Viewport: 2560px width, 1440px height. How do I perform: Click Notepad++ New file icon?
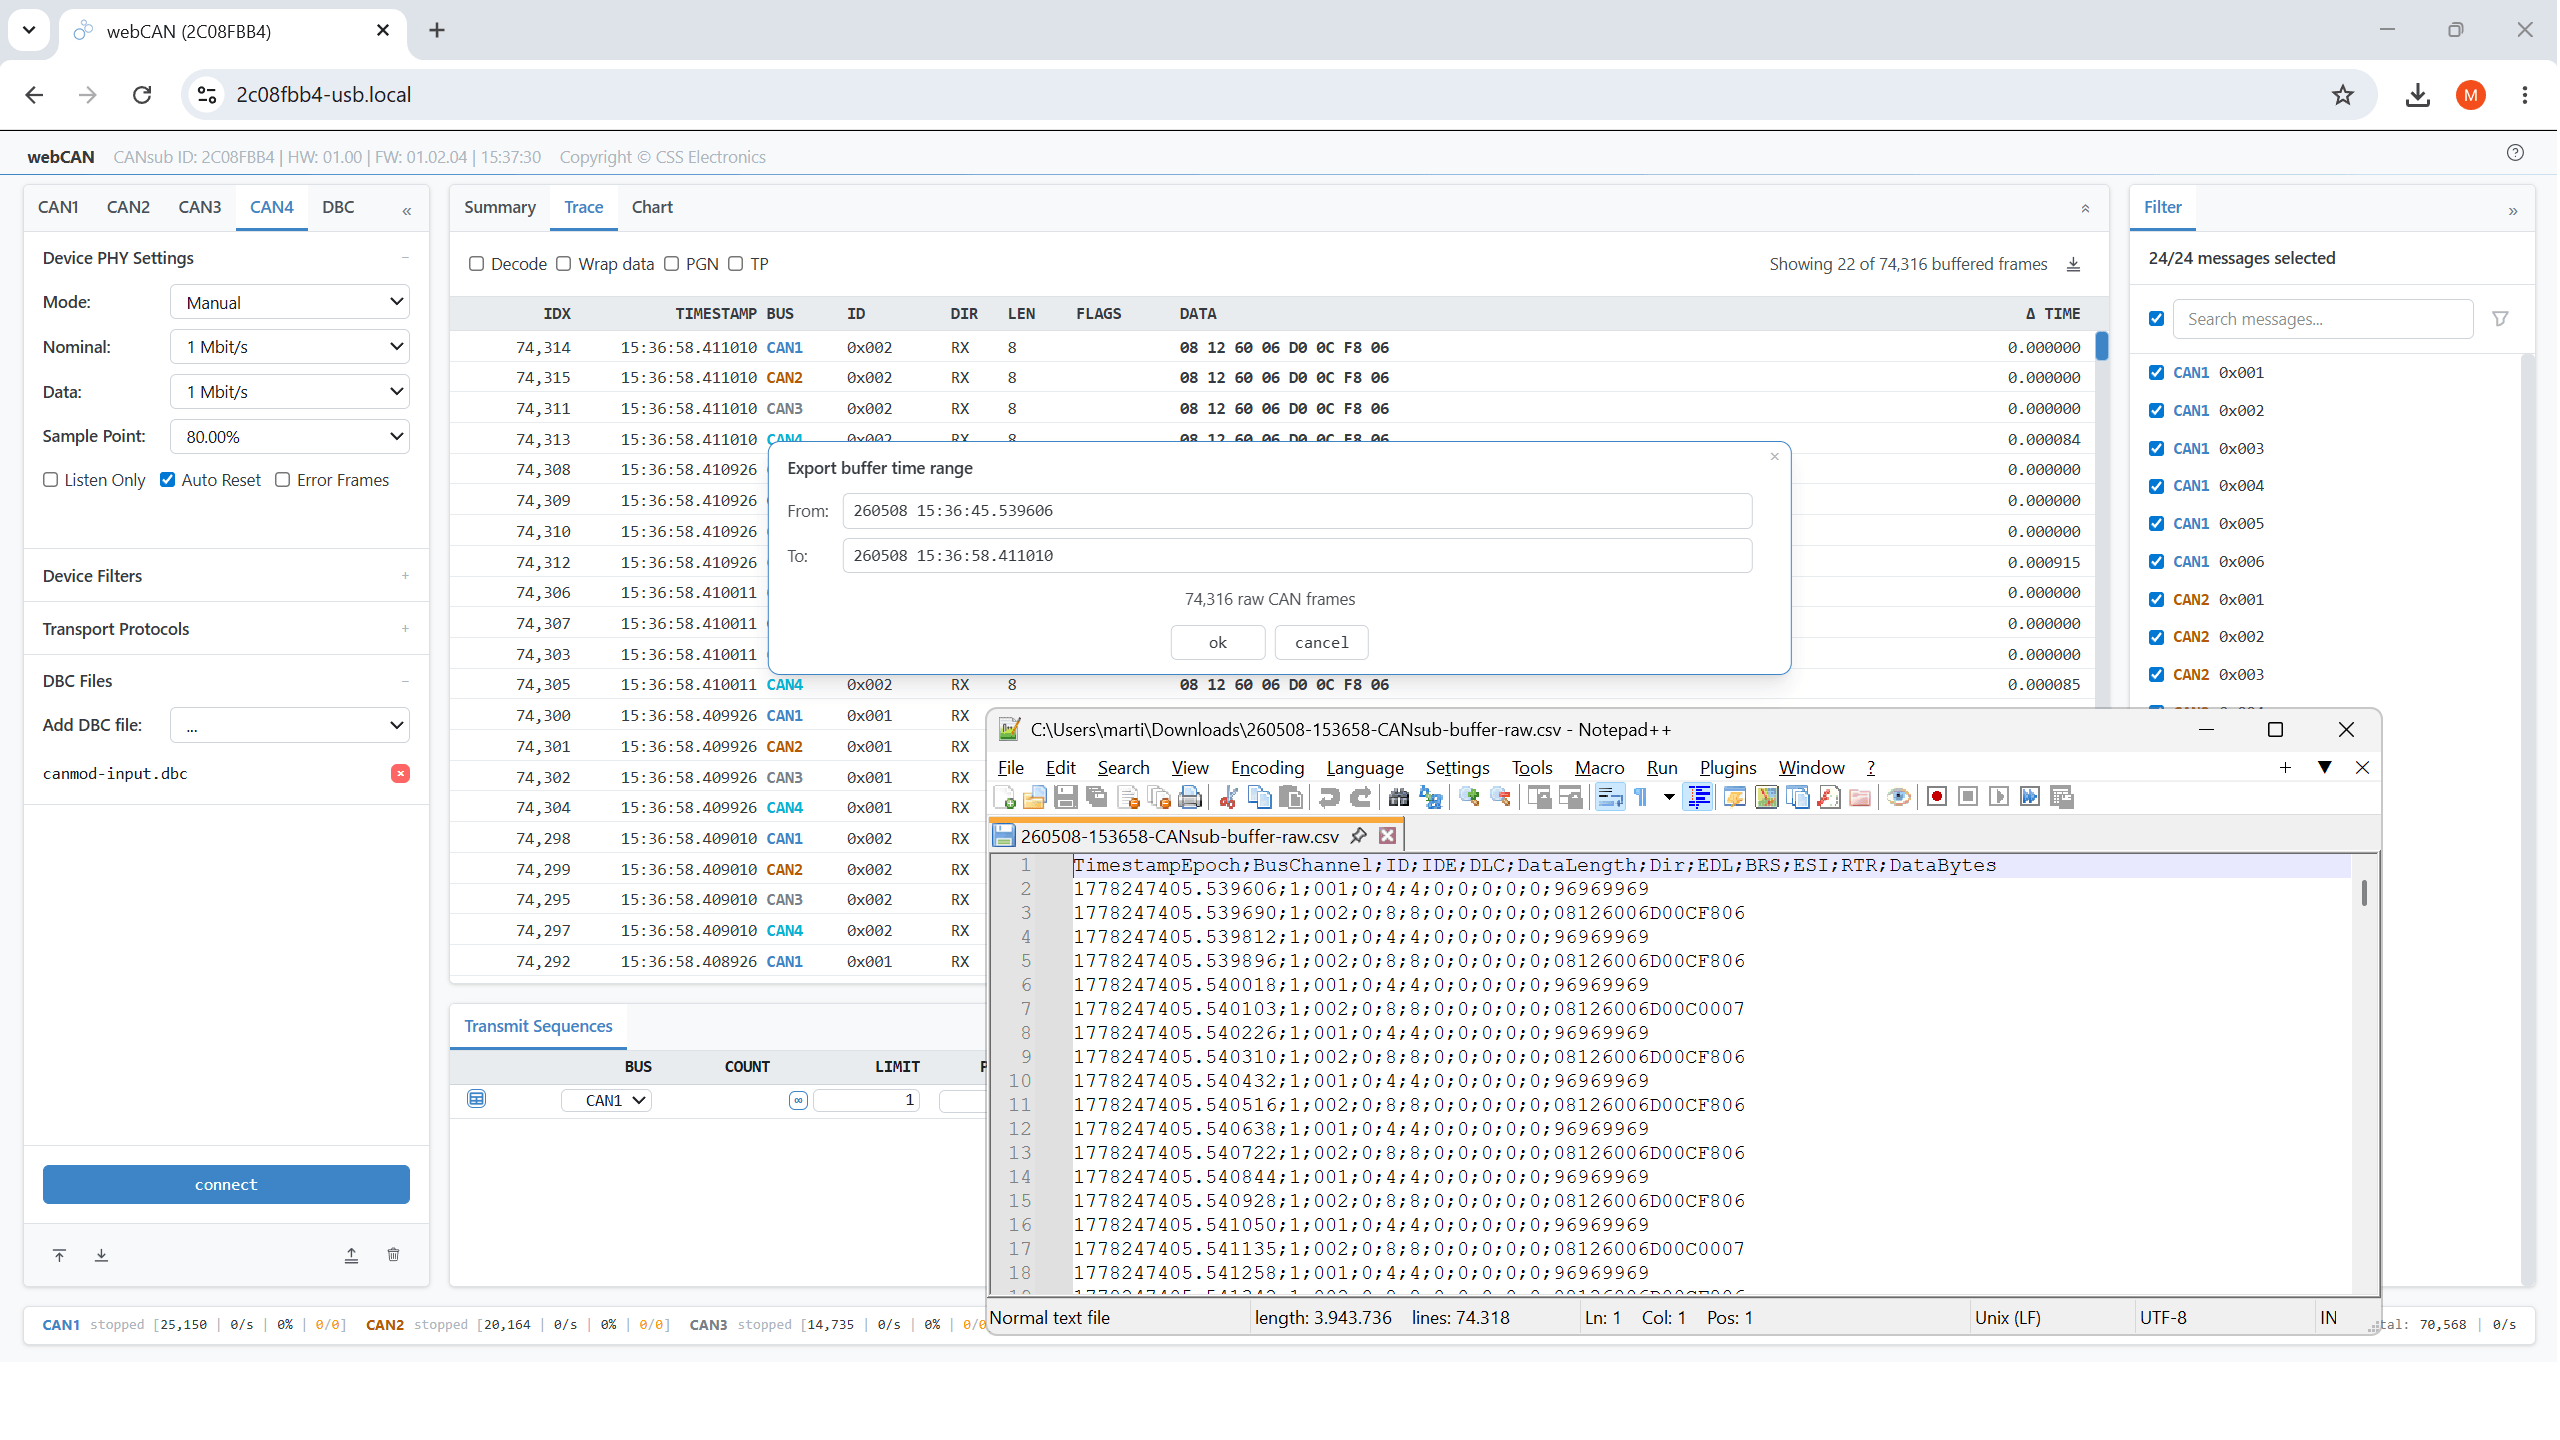(1005, 797)
